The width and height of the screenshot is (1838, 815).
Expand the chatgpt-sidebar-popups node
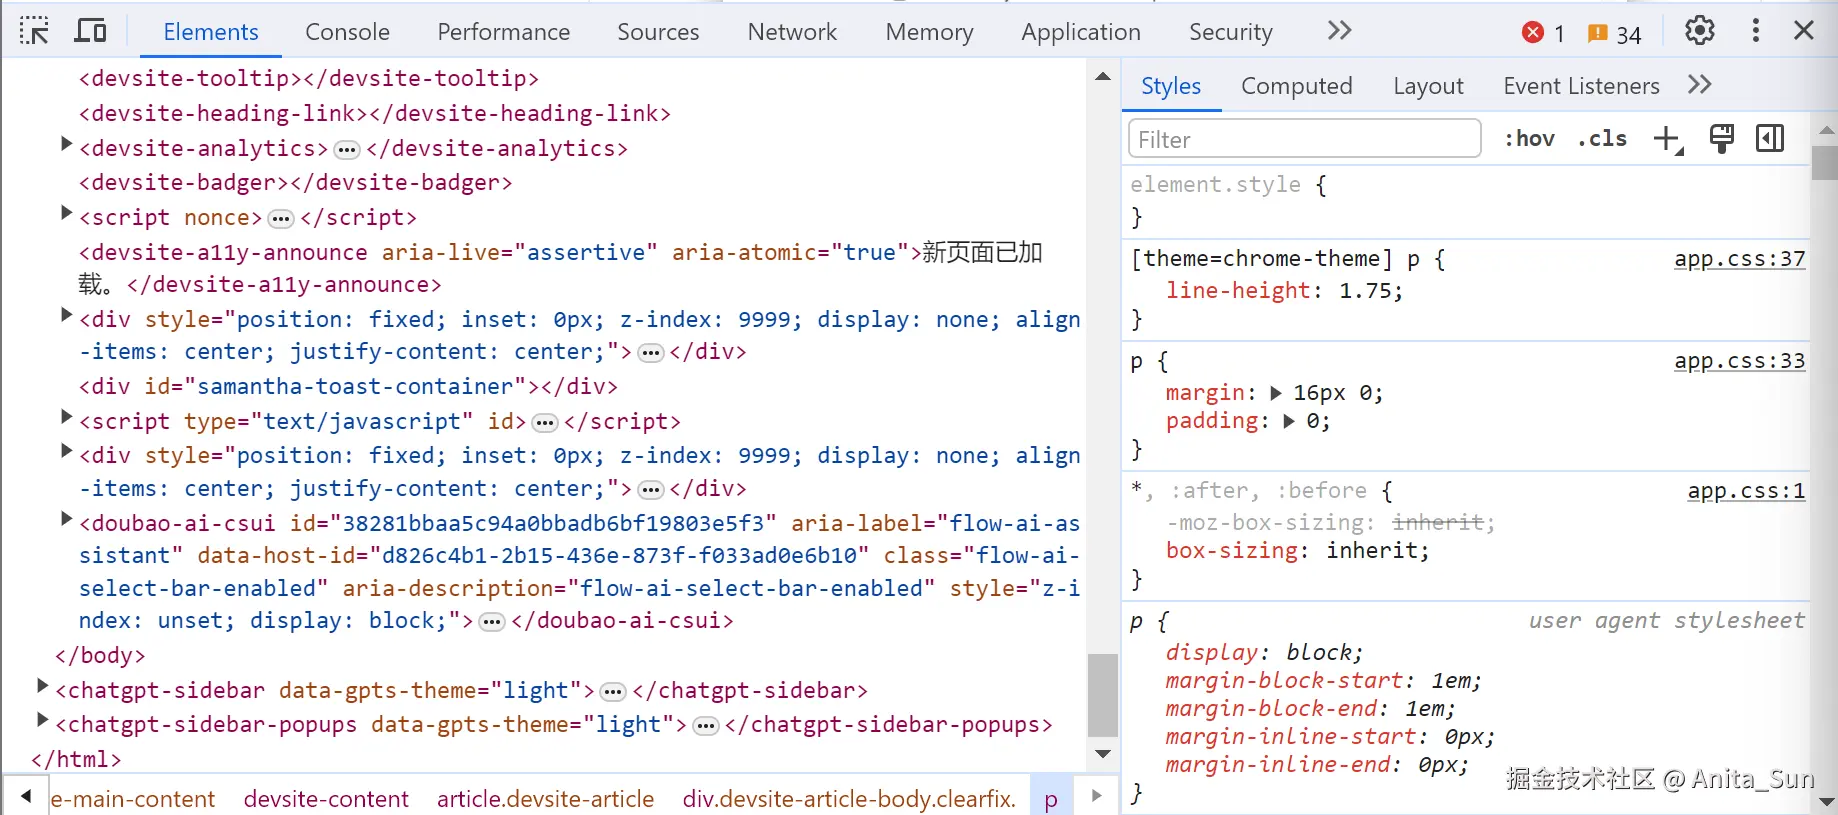[42, 720]
